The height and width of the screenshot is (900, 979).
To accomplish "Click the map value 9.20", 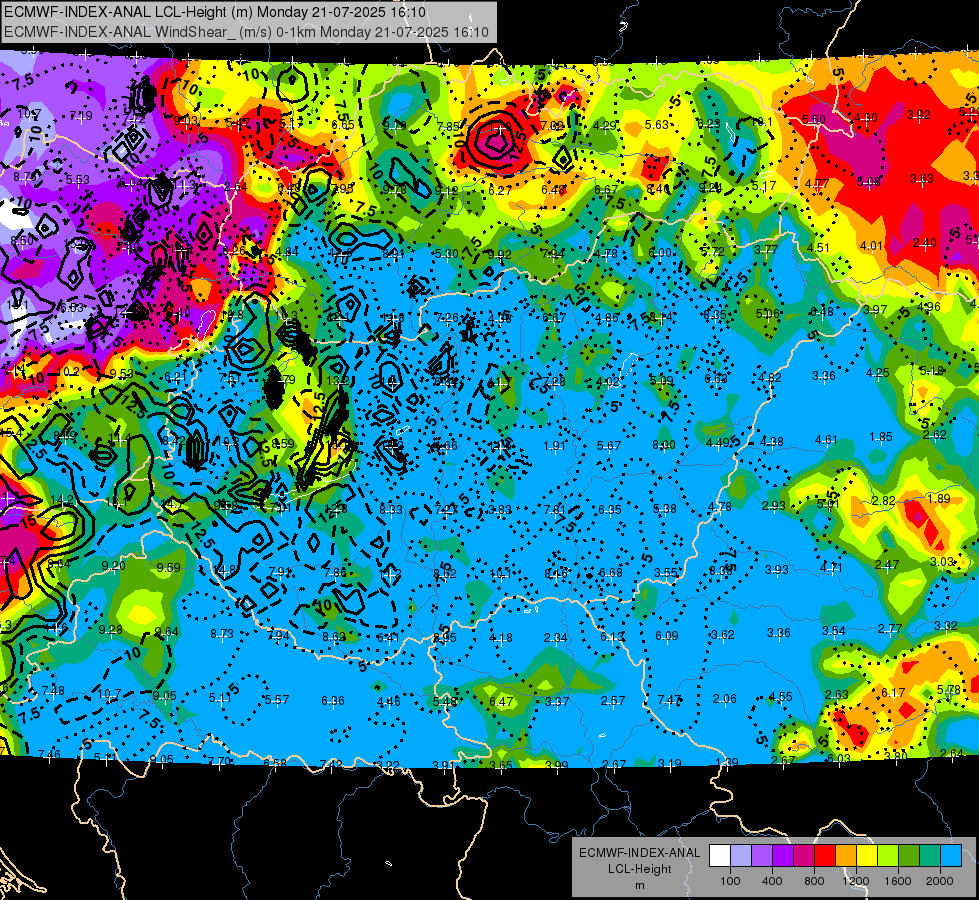I will [x=114, y=565].
